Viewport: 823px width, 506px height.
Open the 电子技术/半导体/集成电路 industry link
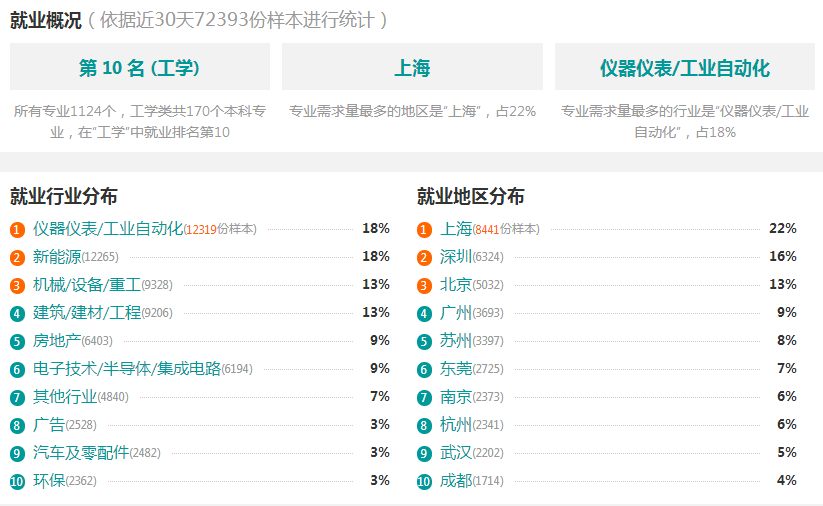[x=127, y=368]
